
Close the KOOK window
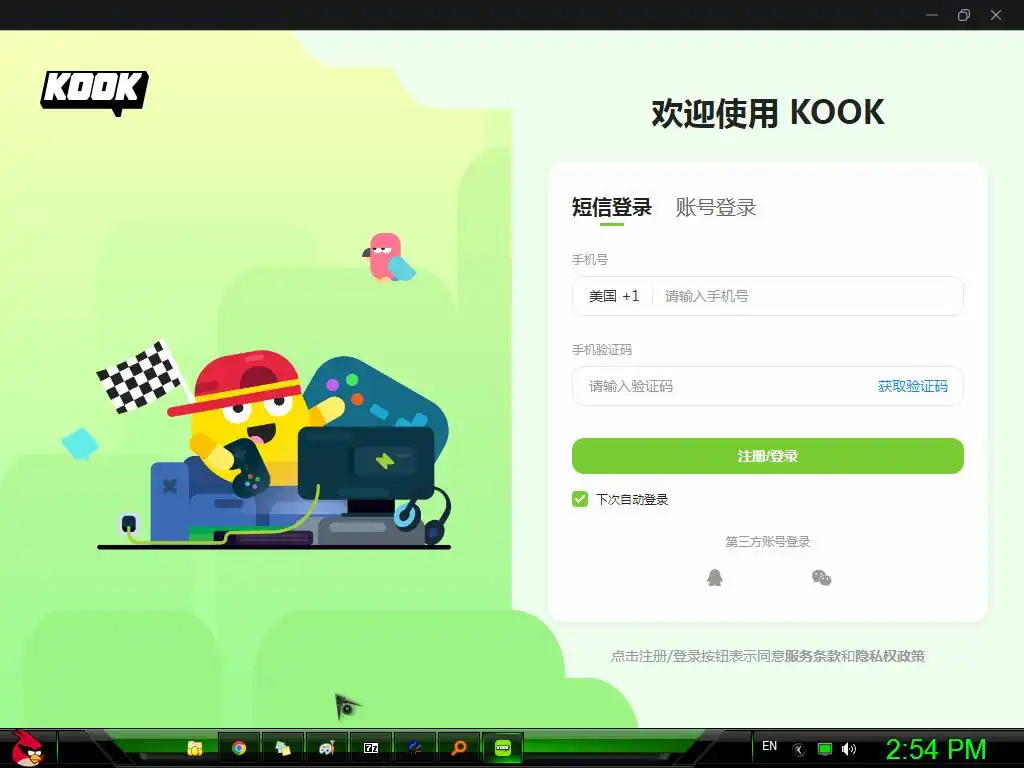pyautogui.click(x=996, y=15)
